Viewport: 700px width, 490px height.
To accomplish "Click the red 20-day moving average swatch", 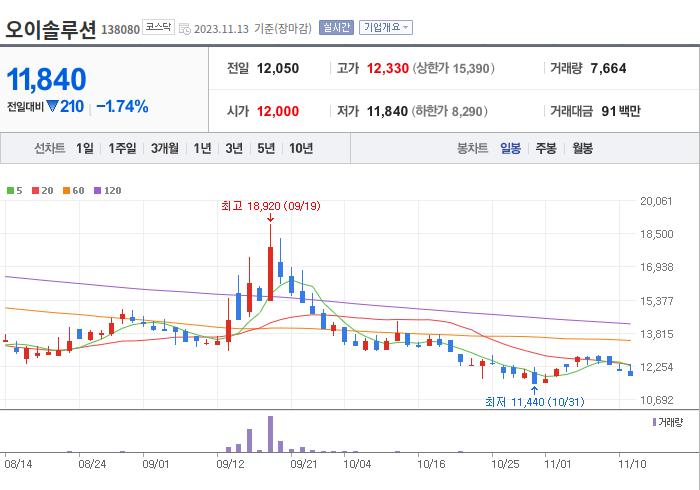I will (x=35, y=191).
